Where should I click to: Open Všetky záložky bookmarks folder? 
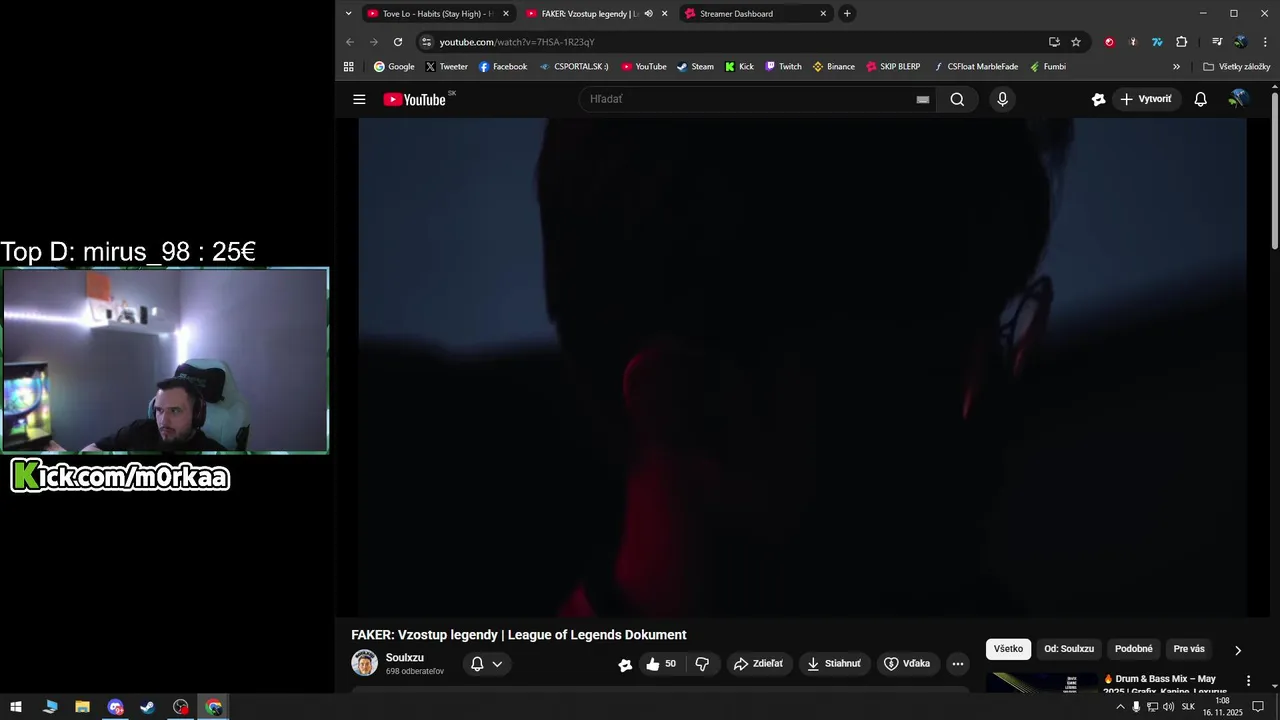tap(1236, 67)
